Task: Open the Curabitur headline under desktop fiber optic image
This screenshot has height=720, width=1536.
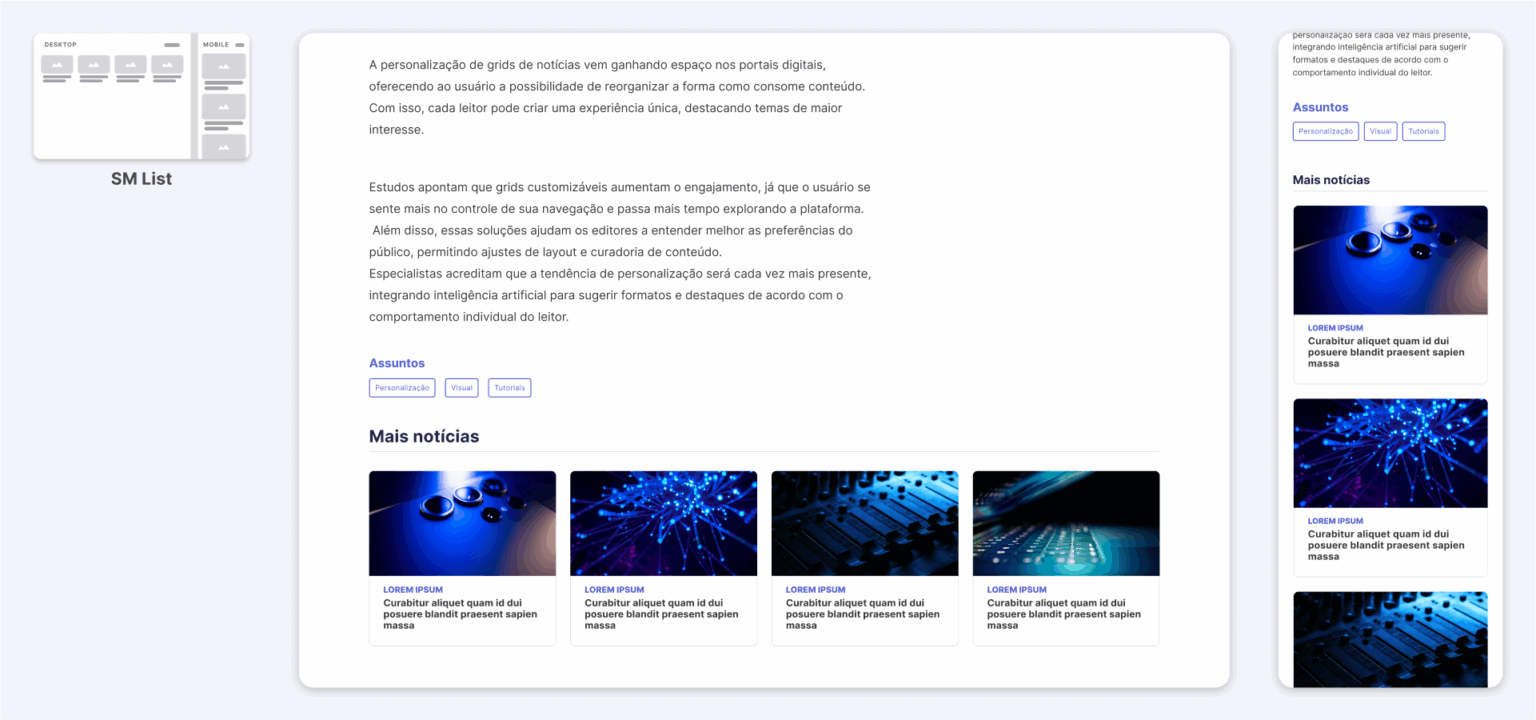Action: pyautogui.click(x=661, y=614)
